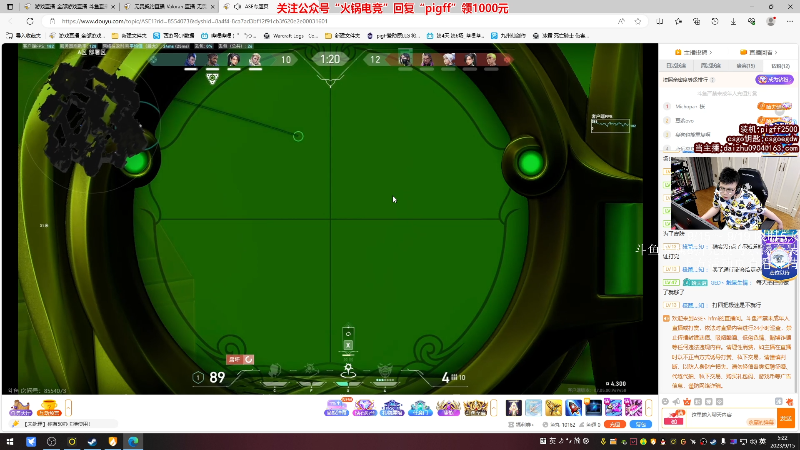This screenshot has width=800, height=450.
Task: Click the golden trophy icon at bottom left
Action: [x=49, y=408]
